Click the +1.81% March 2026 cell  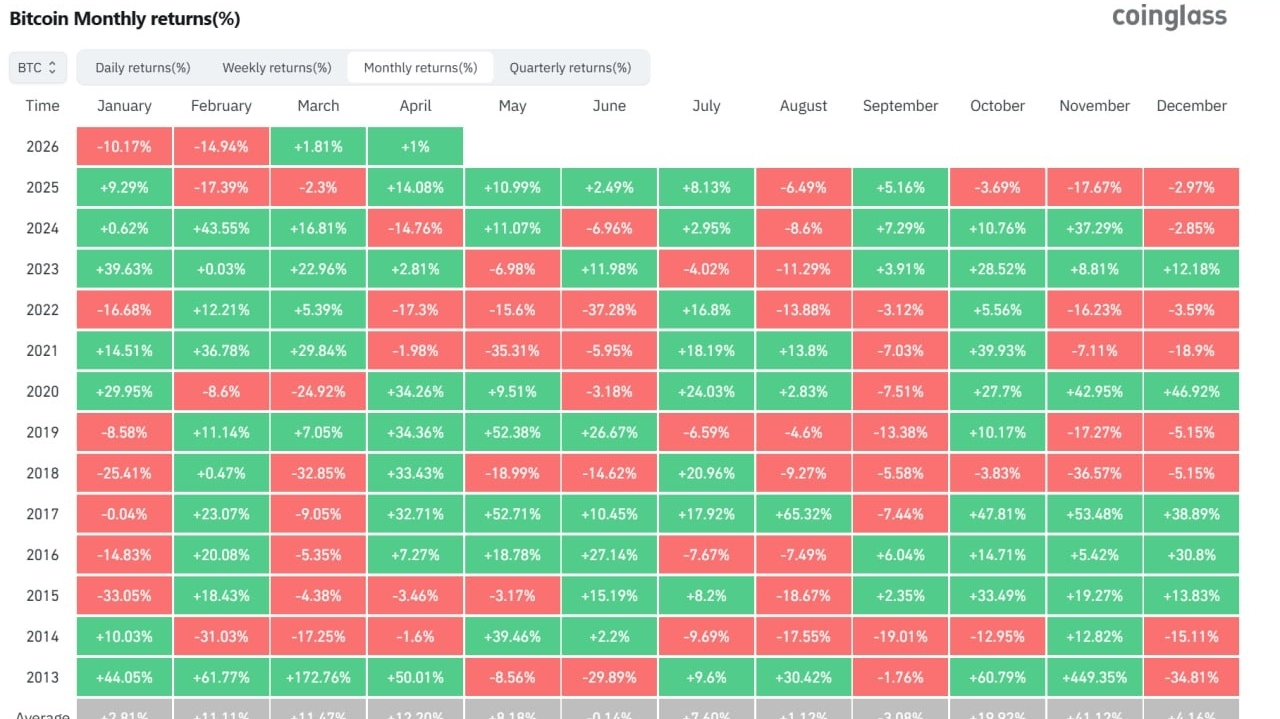coord(318,147)
